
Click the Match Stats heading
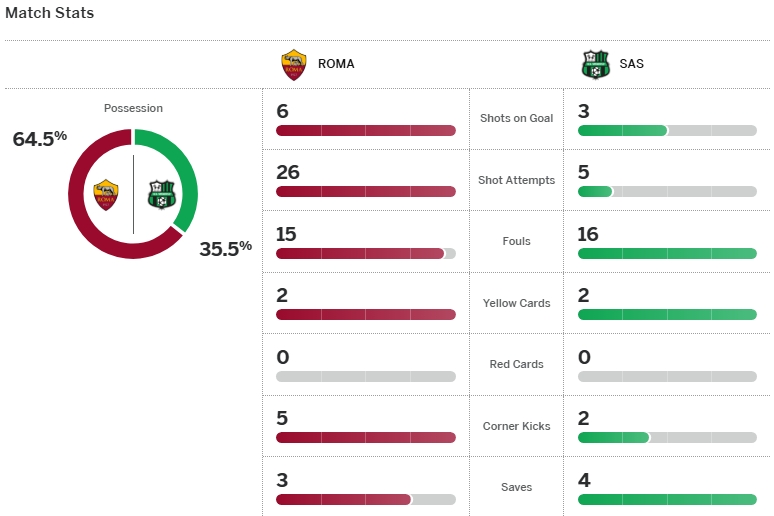50,13
